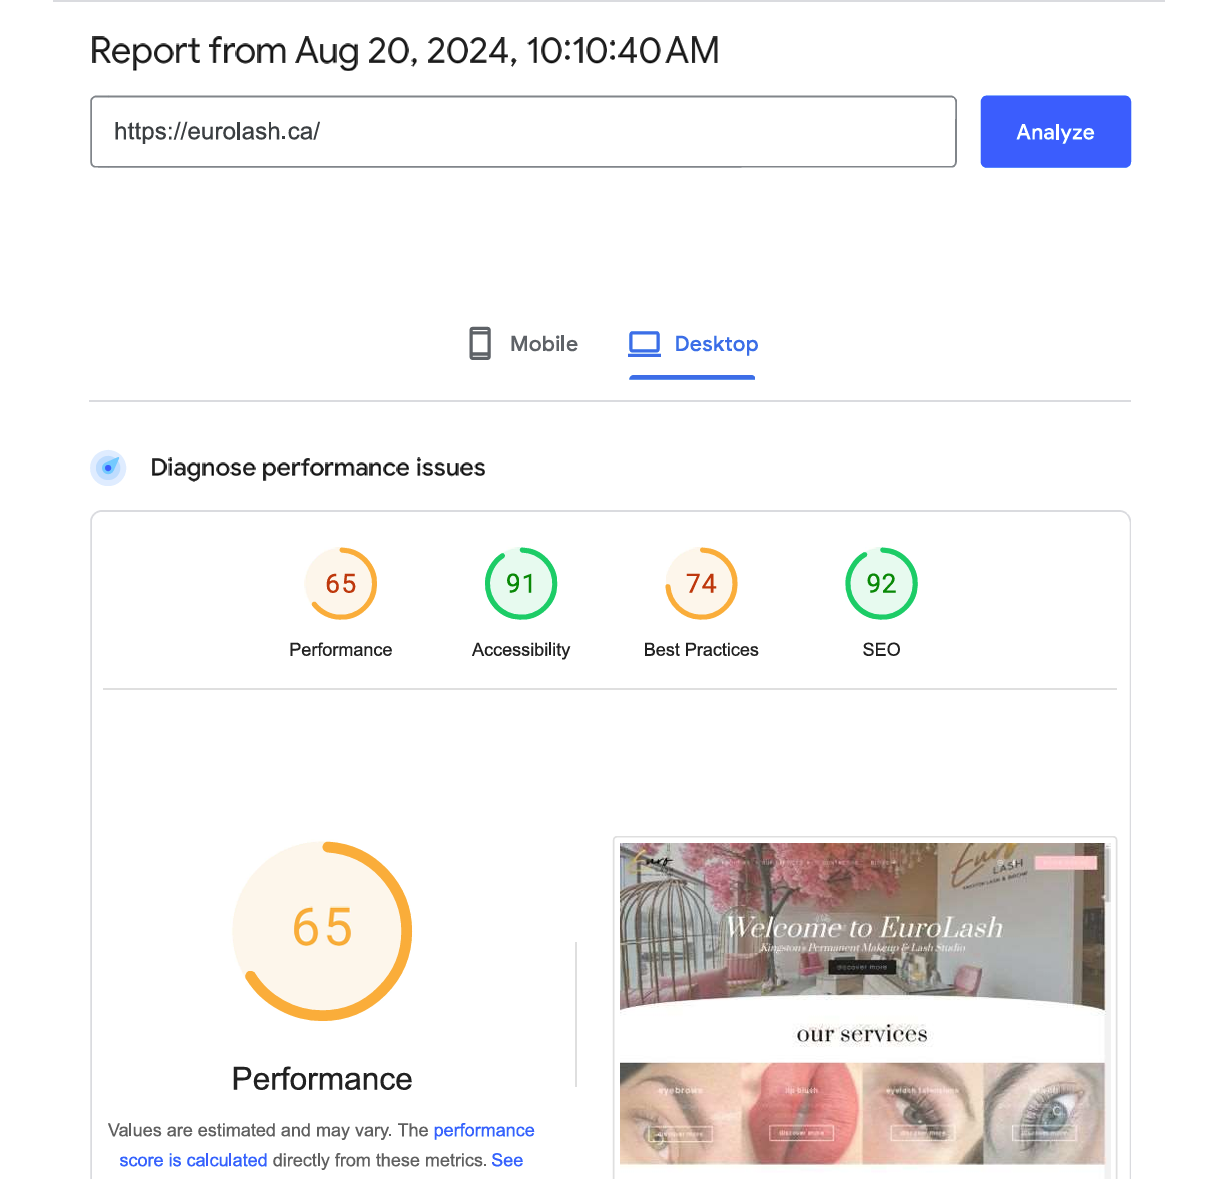This screenshot has height=1179, width=1215.
Task: Switch to the Mobile tab
Action: tap(523, 344)
